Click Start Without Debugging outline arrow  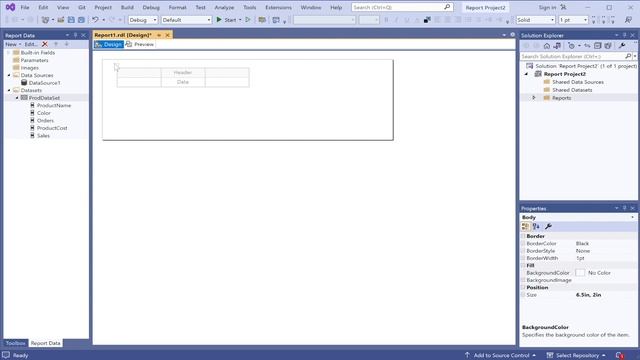[248, 20]
